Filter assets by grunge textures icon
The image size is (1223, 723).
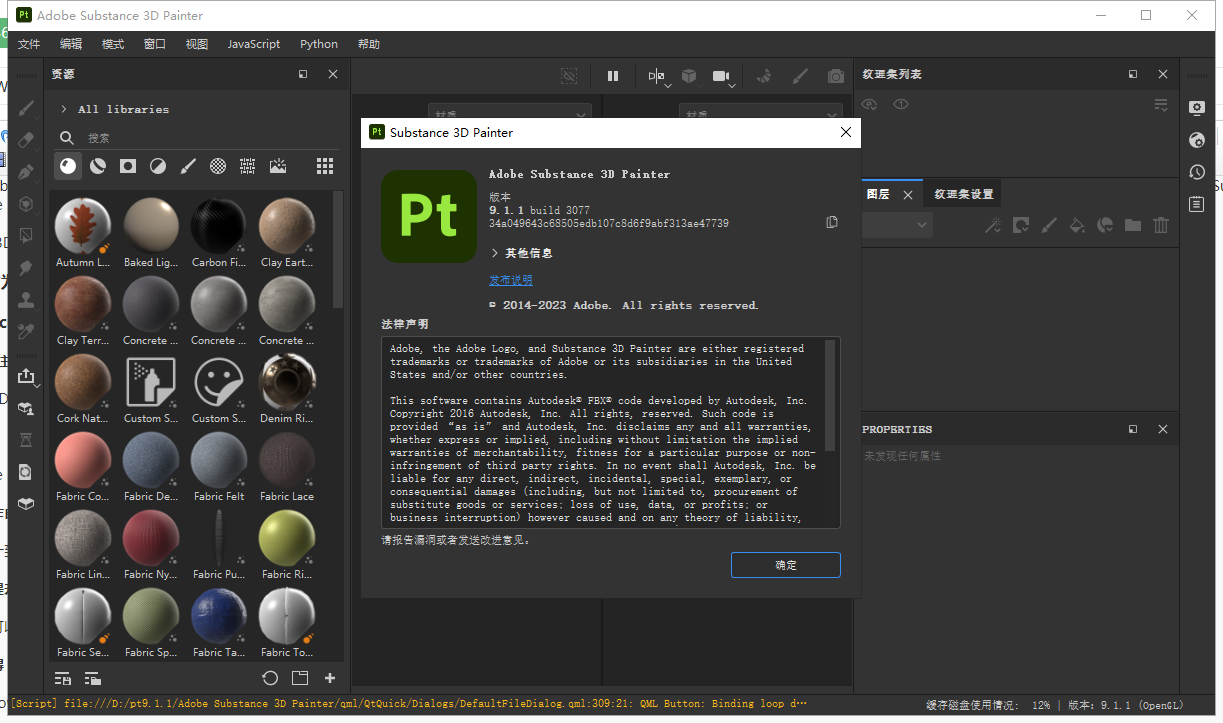[248, 166]
